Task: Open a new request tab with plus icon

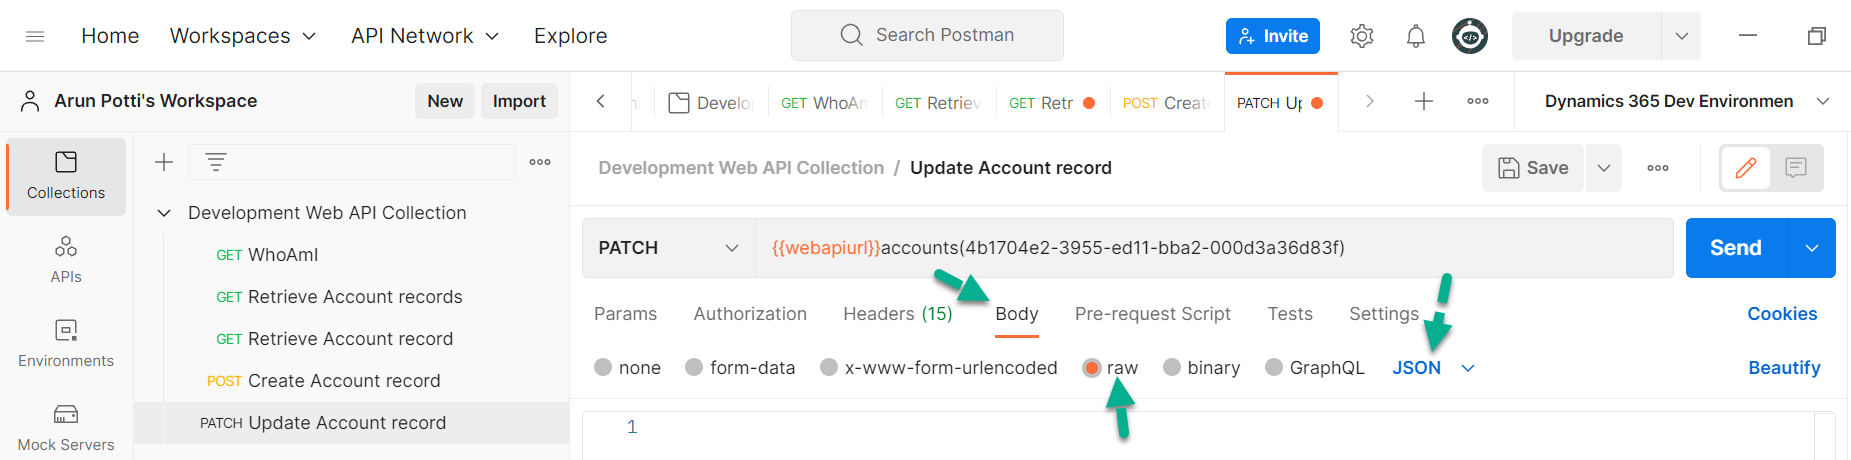Action: coord(1424,101)
